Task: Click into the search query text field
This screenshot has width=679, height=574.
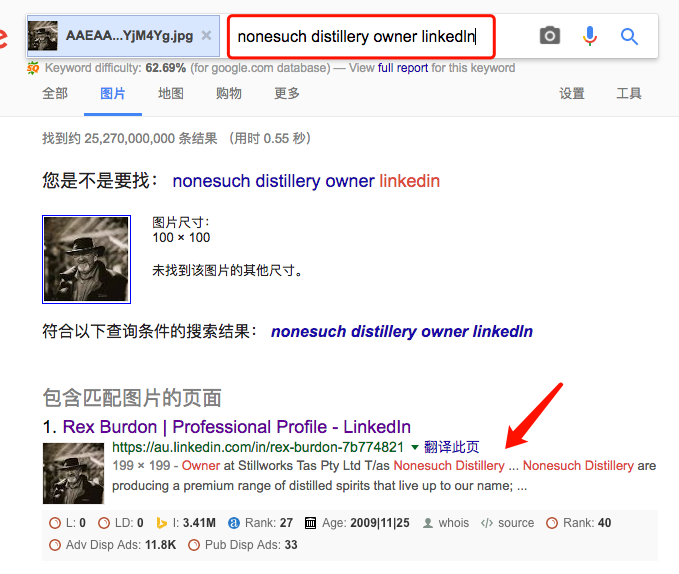Action: [361, 36]
